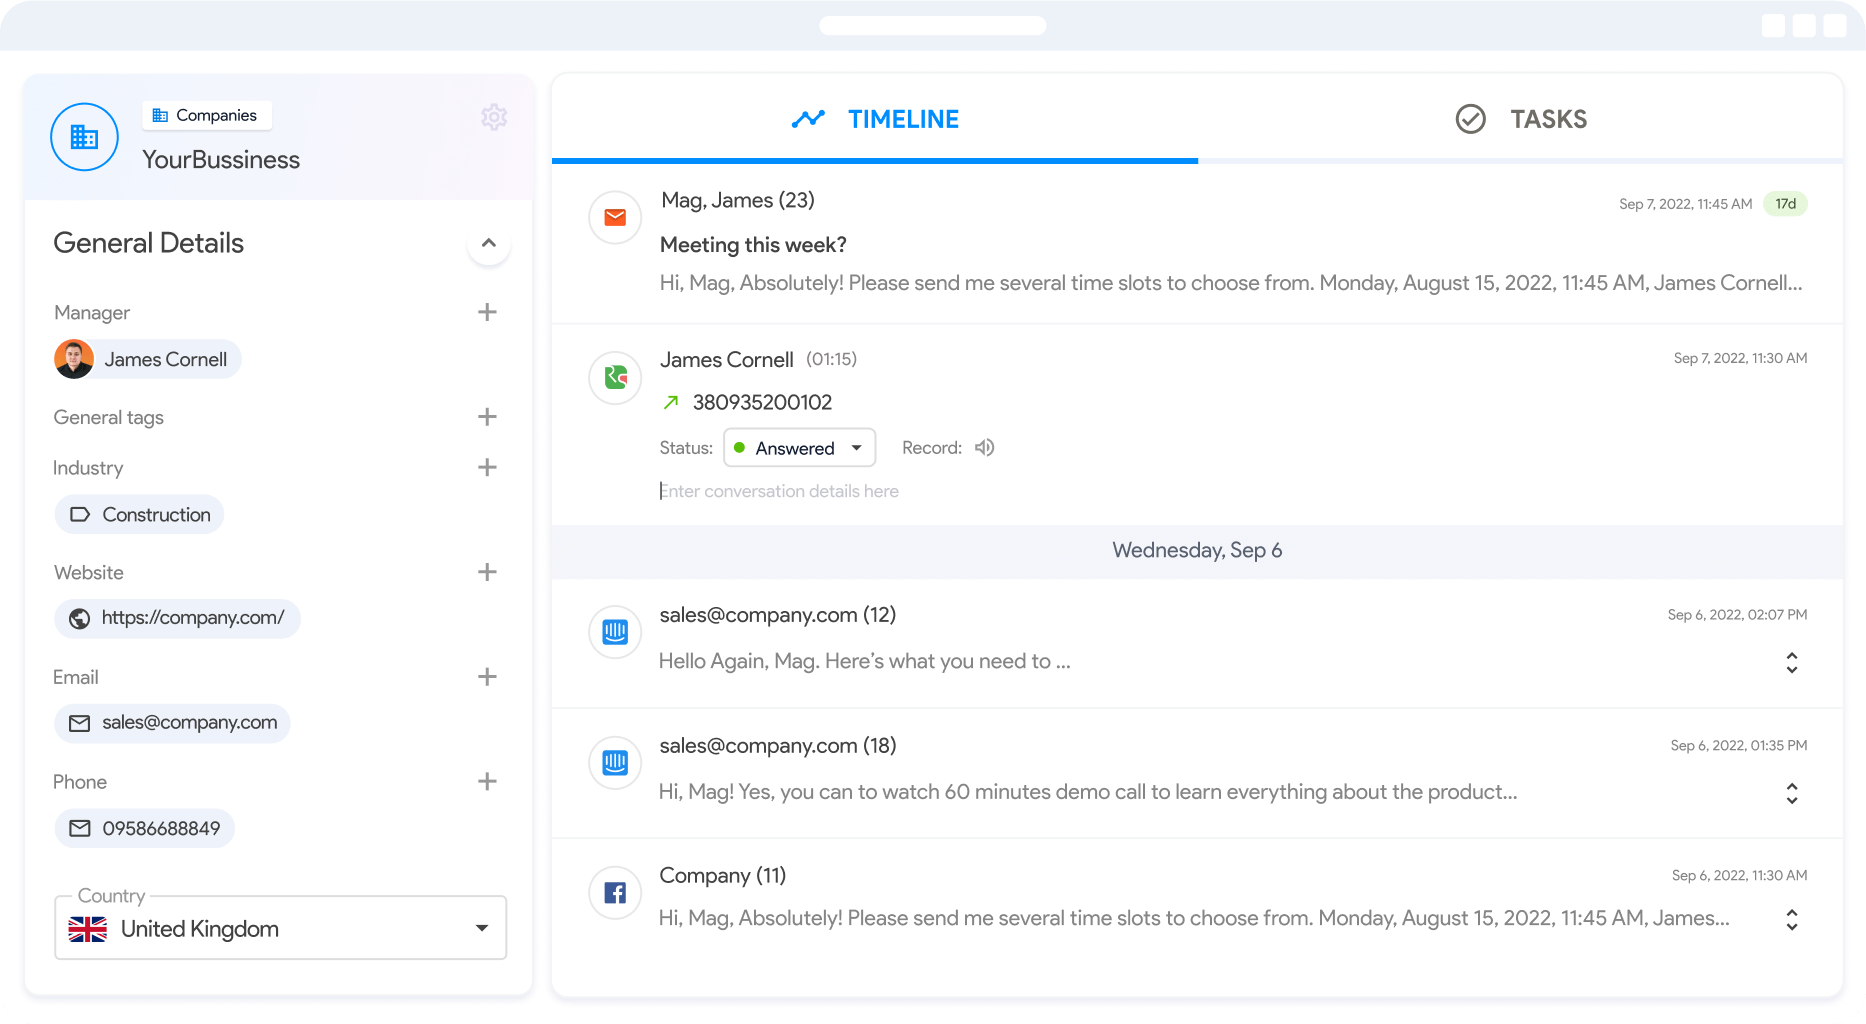
Task: Select the Timeline tab
Action: pyautogui.click(x=875, y=119)
